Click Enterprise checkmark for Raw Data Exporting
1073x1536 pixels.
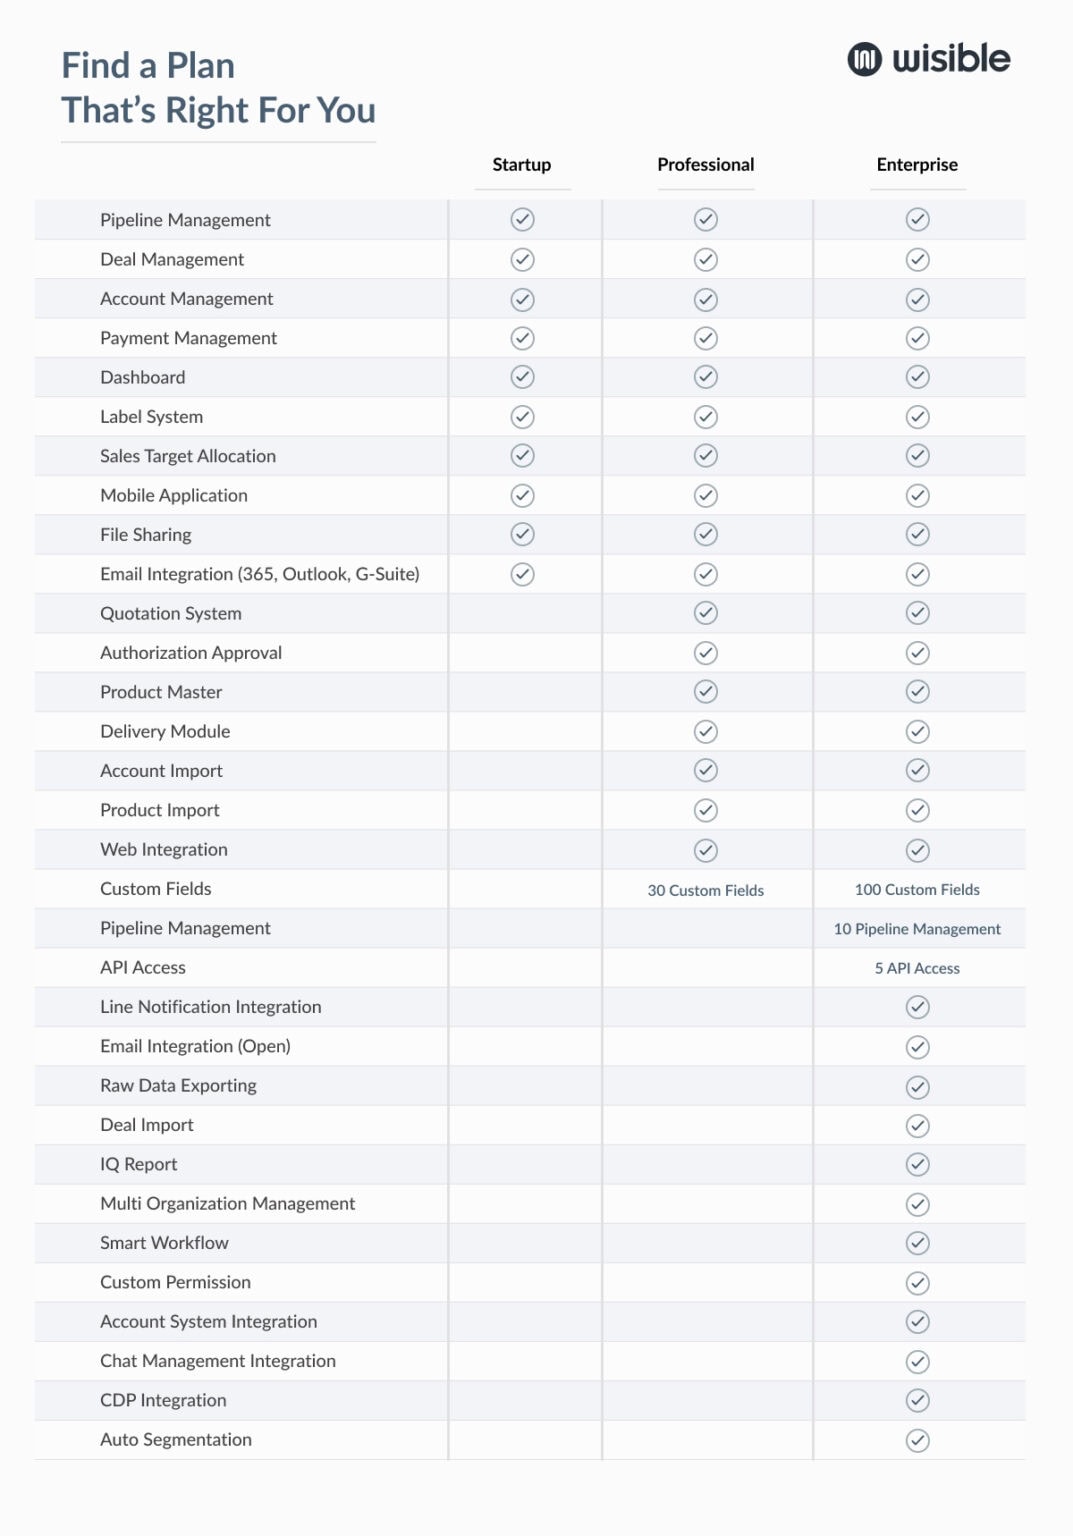[918, 1087]
